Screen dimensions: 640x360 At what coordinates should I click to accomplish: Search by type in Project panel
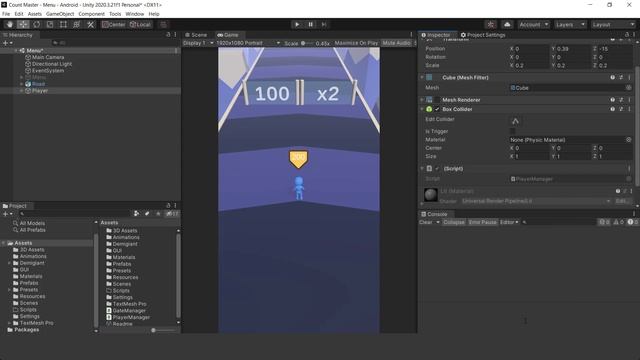coord(137,213)
